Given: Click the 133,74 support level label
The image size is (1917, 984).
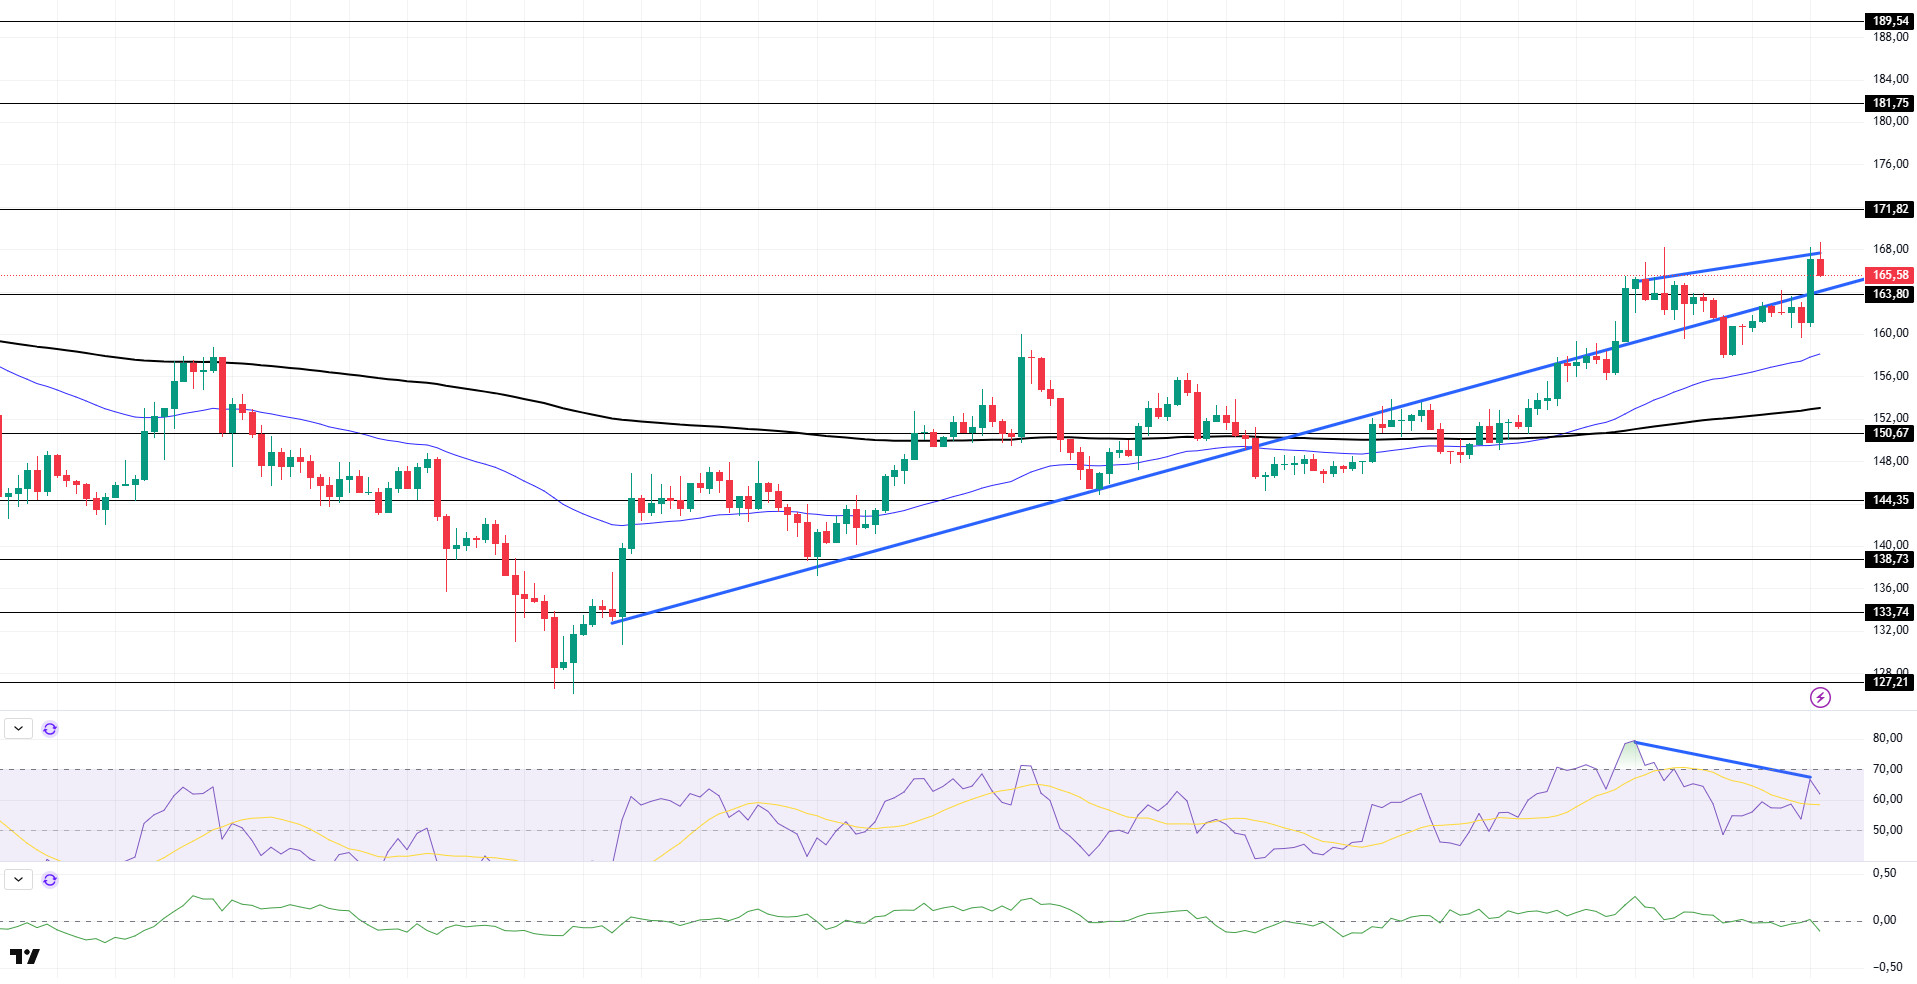Looking at the screenshot, I should coord(1890,612).
